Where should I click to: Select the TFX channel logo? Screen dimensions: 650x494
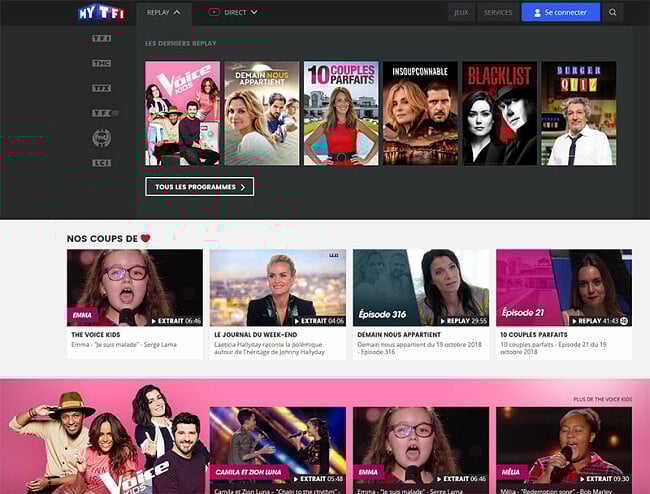tap(102, 88)
